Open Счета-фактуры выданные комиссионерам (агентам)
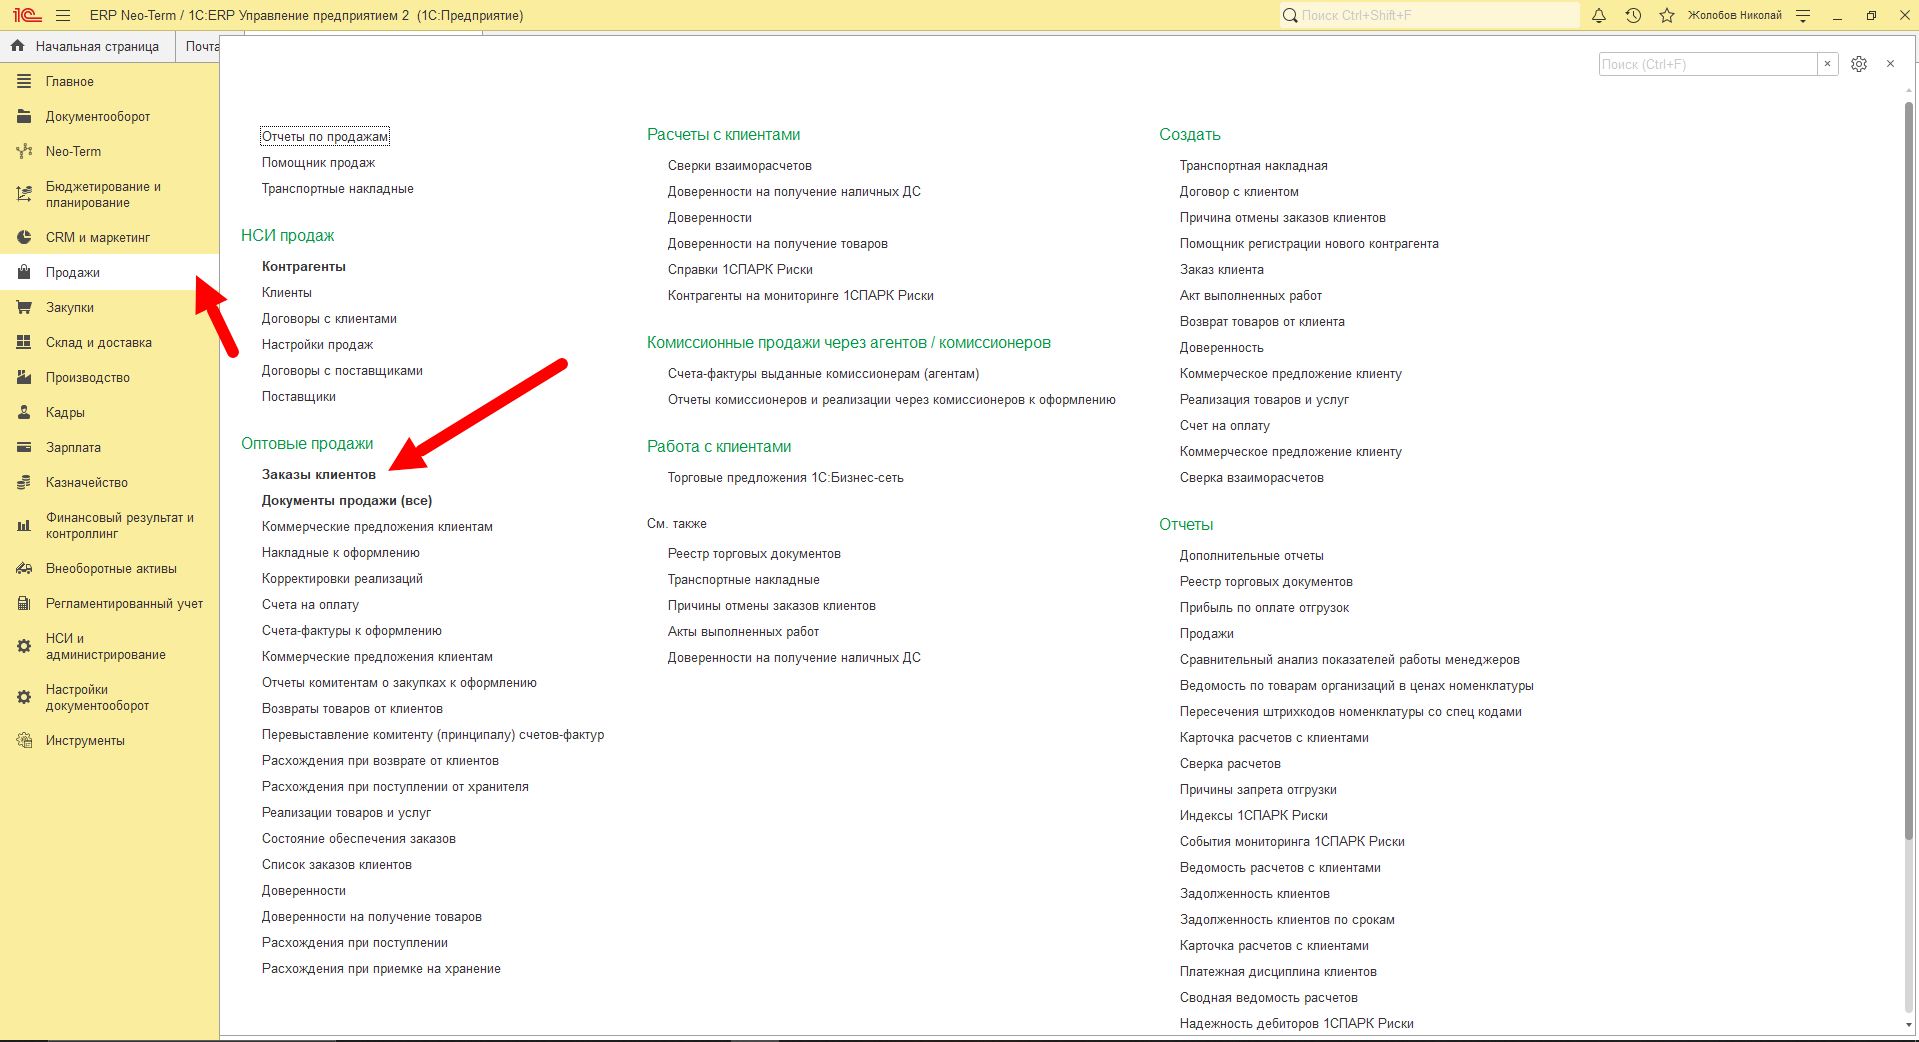 click(824, 373)
